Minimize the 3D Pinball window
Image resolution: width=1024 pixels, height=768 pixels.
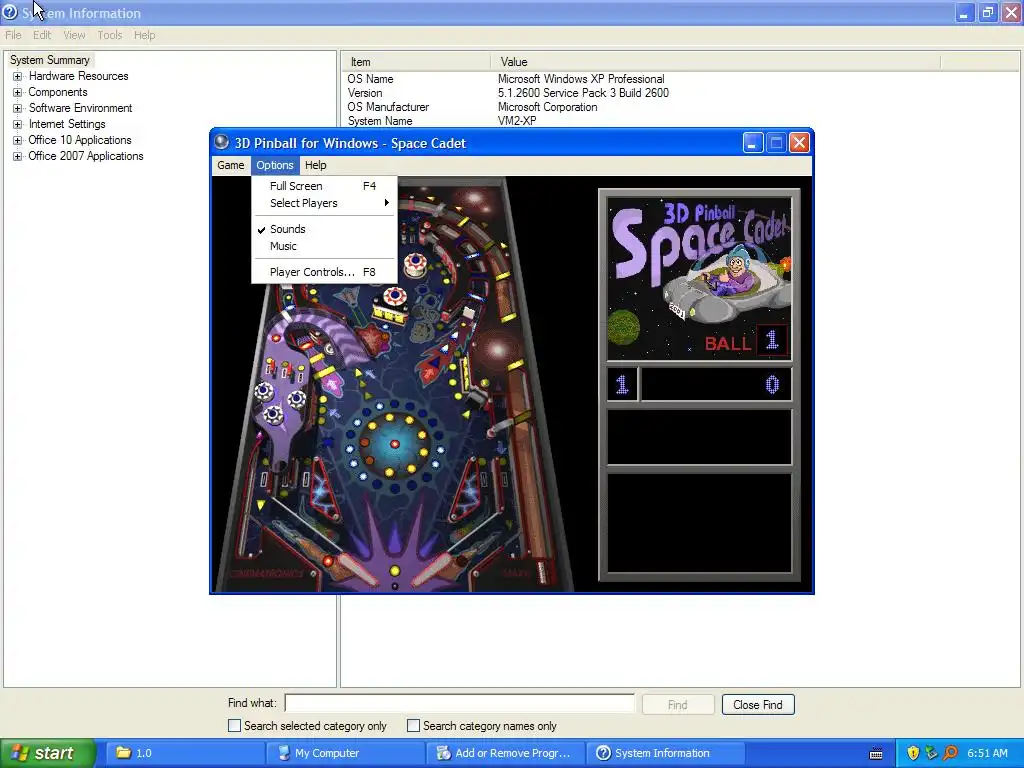pos(752,142)
